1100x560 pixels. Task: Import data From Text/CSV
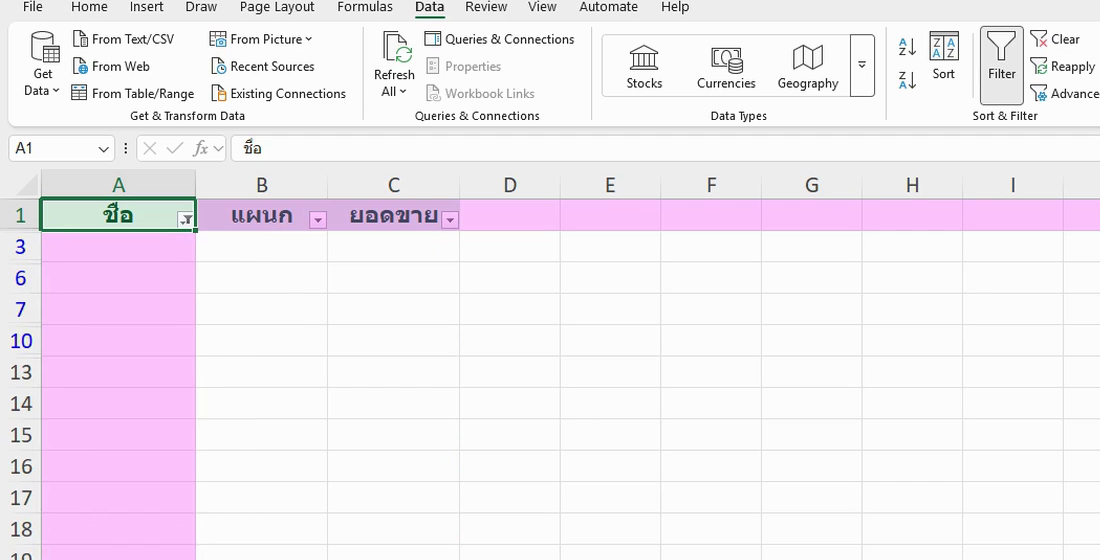click(x=123, y=39)
